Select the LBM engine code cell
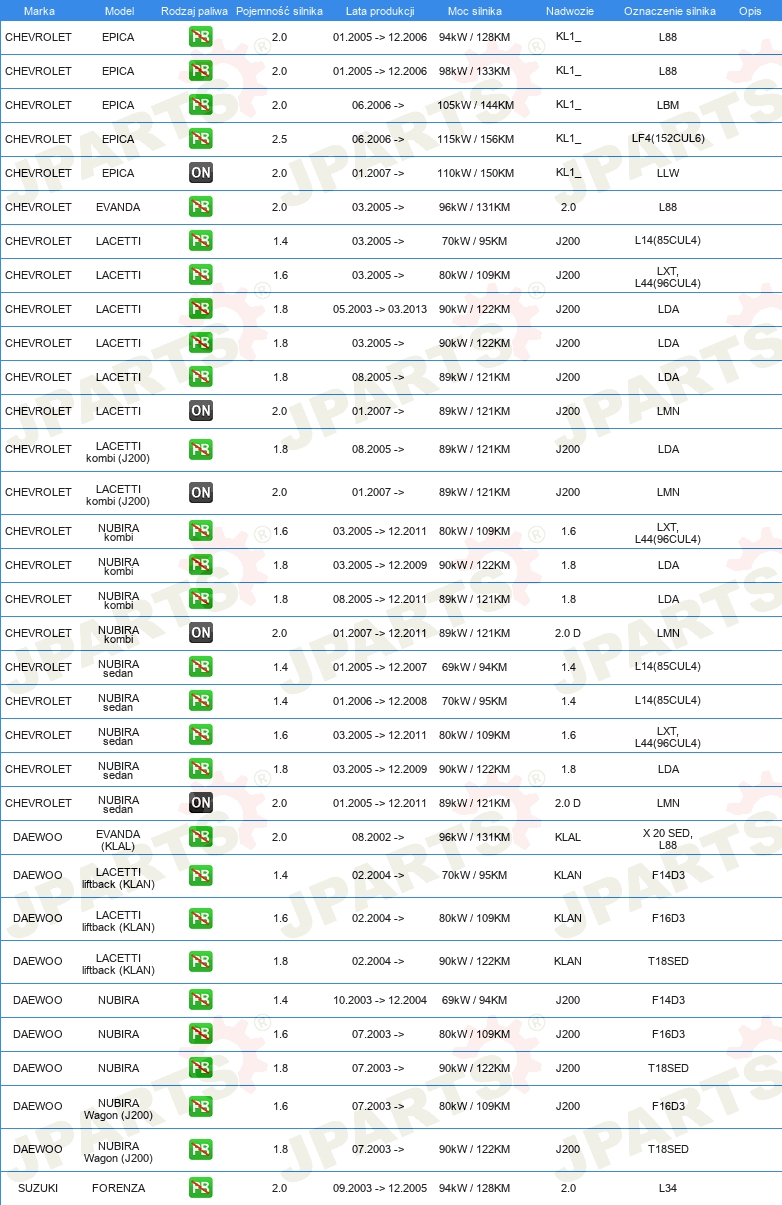 pos(668,105)
